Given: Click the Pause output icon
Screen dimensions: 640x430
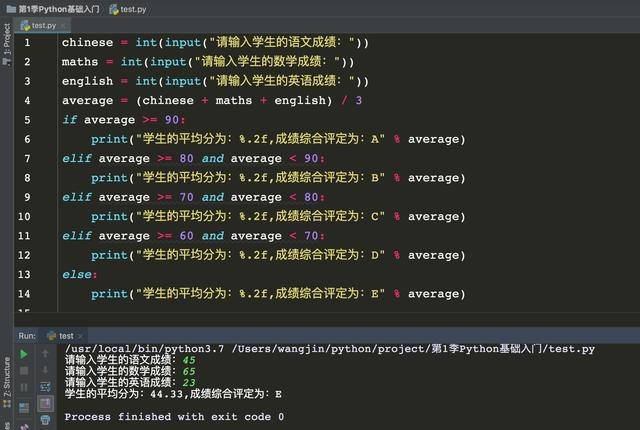Looking at the screenshot, I should (24, 387).
